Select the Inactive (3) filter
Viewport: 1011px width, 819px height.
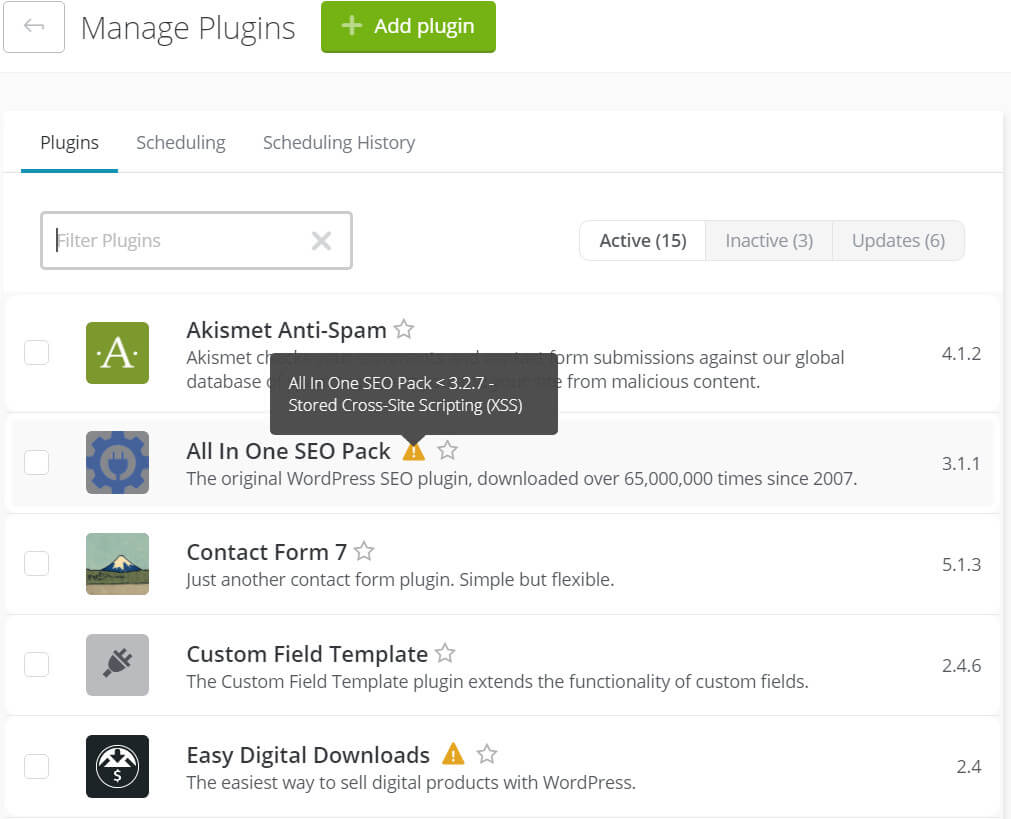[769, 241]
